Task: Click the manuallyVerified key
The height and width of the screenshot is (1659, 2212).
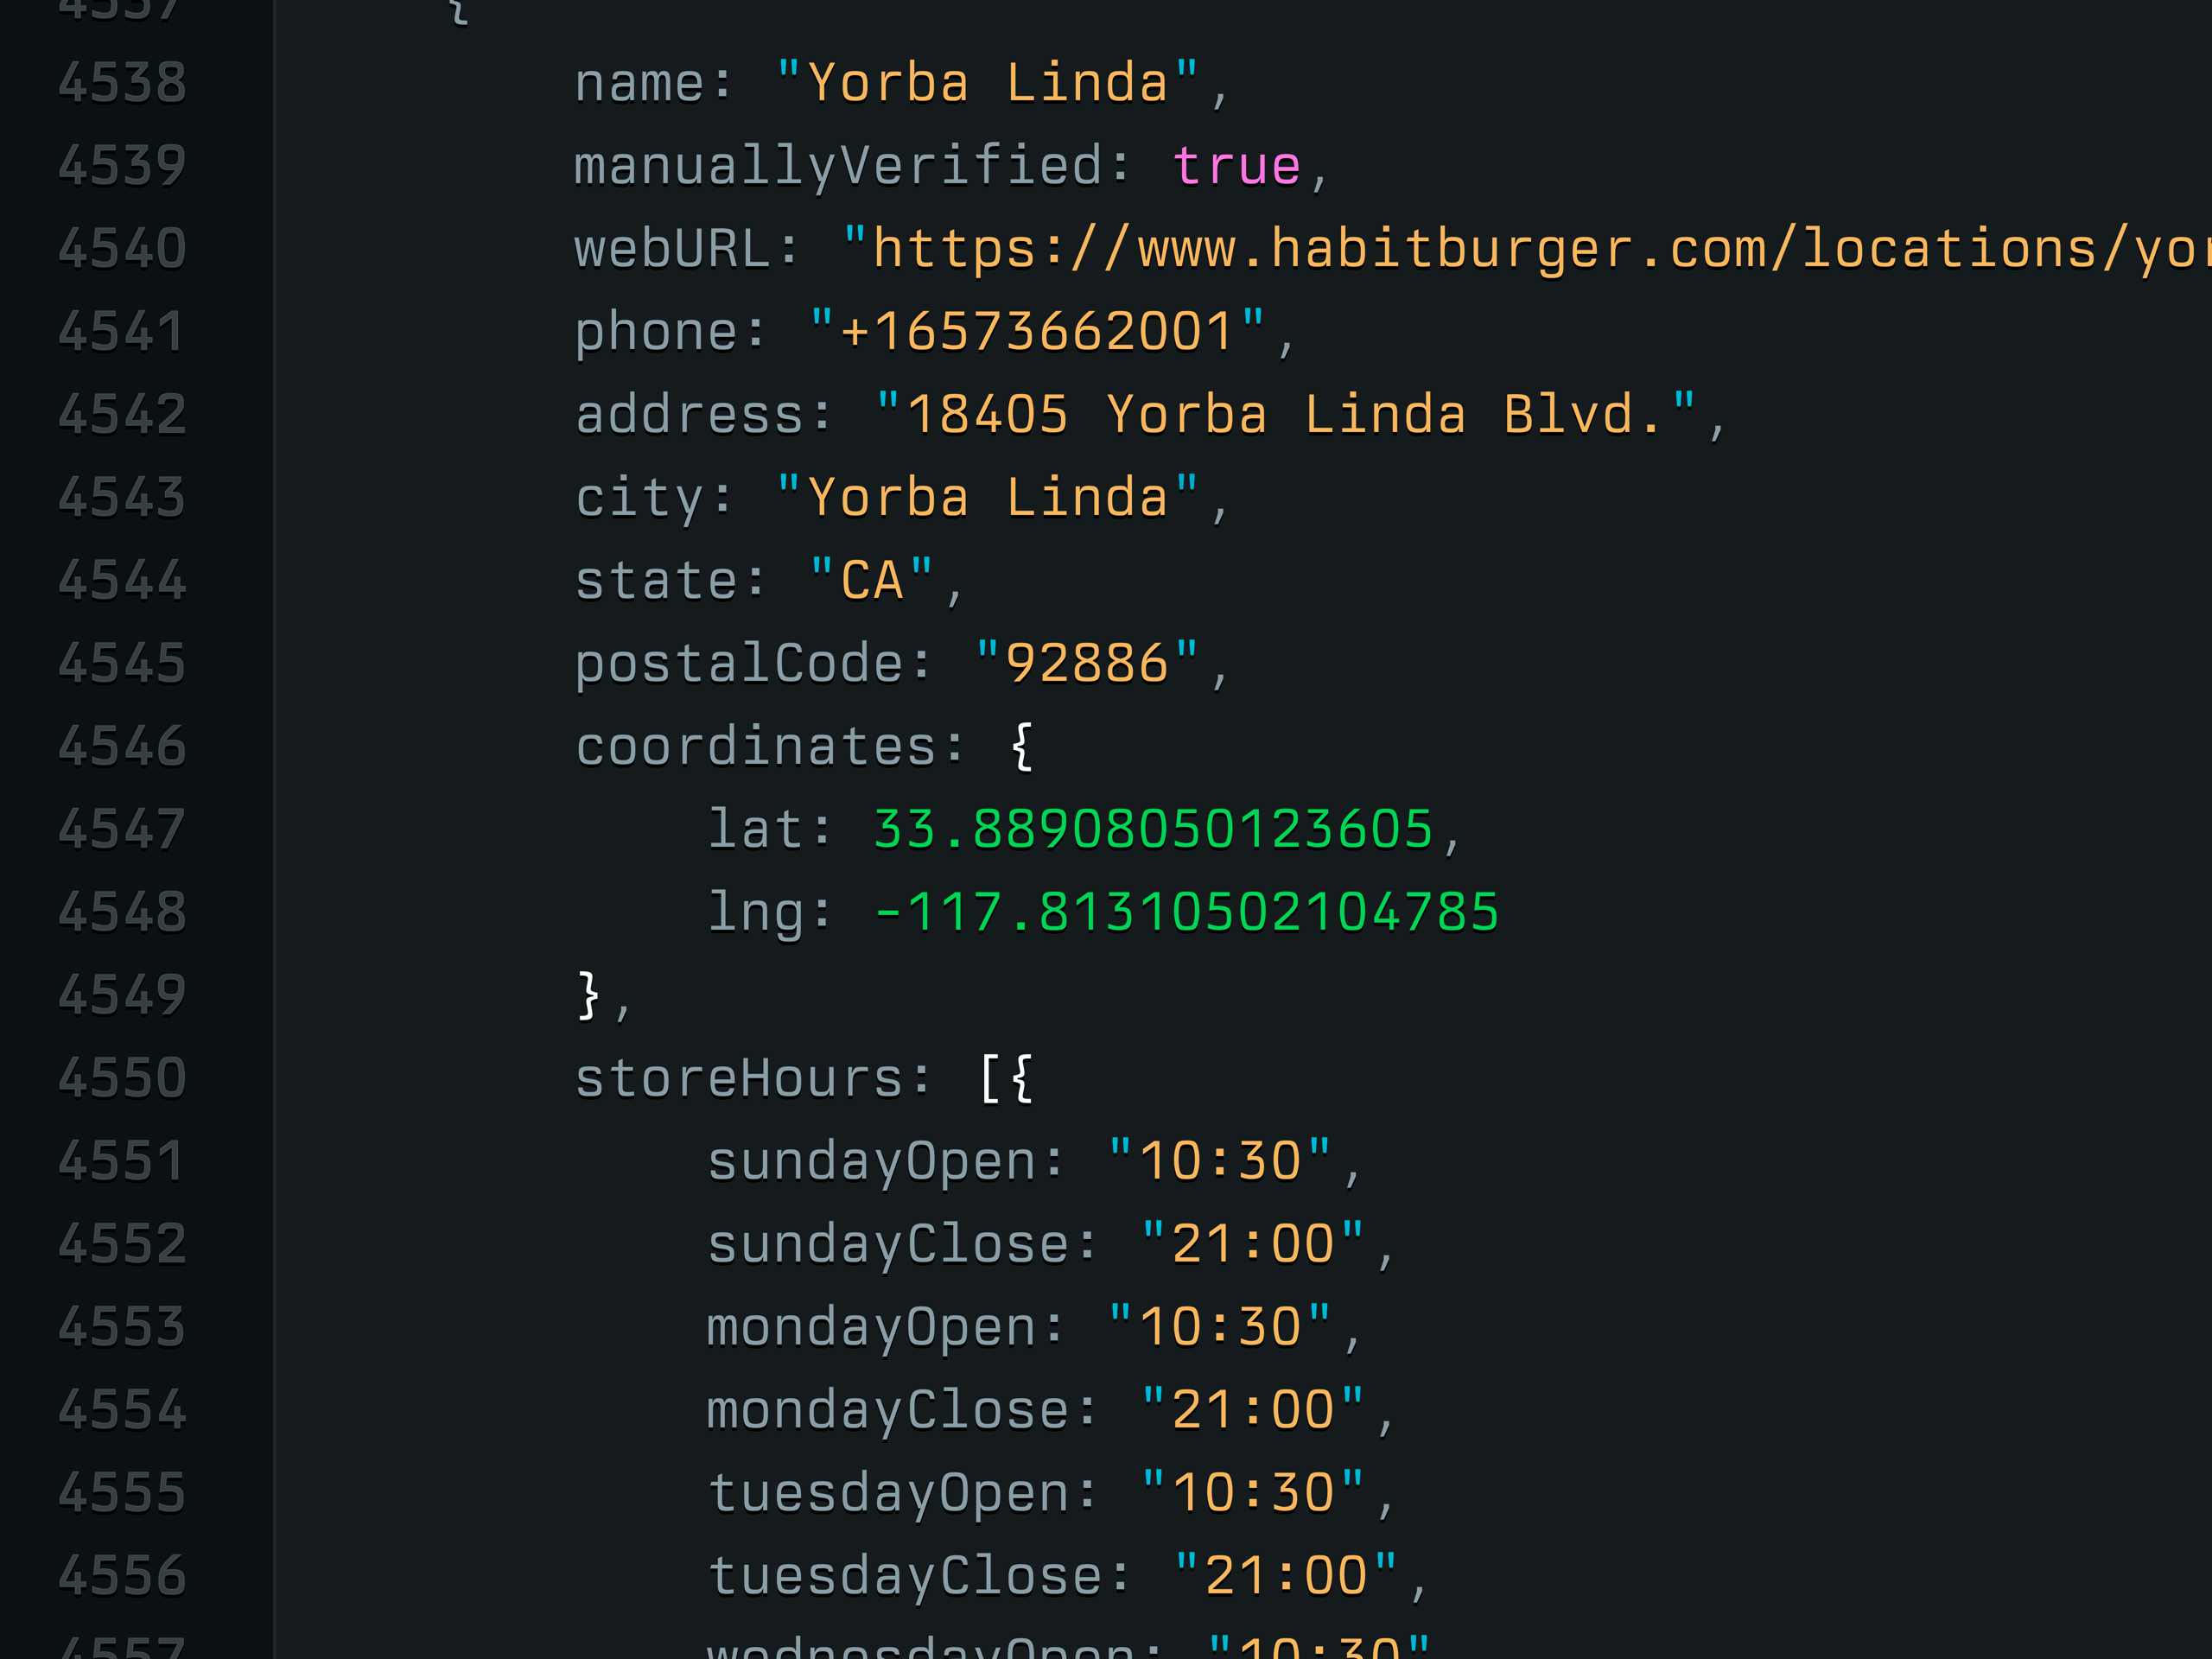Action: (838, 167)
